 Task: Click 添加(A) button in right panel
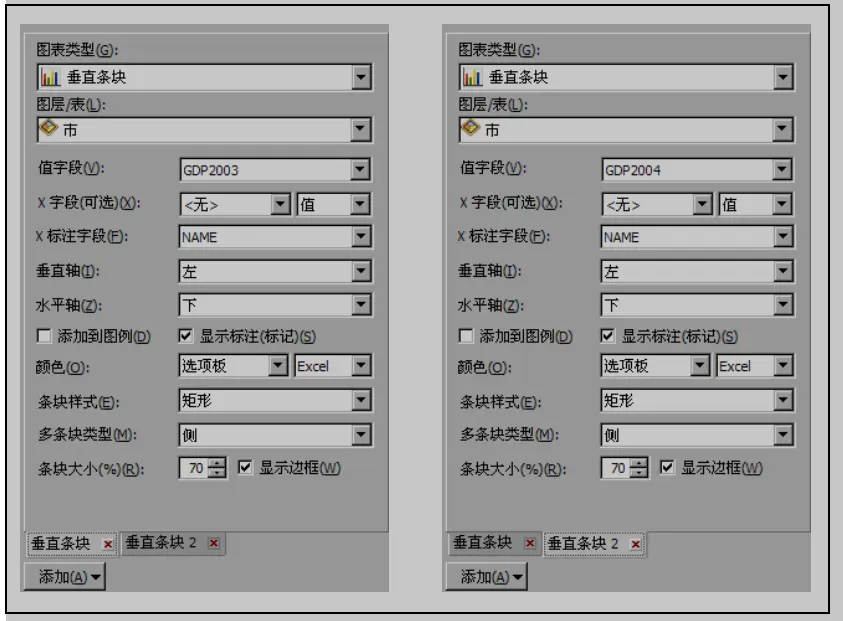pyautogui.click(x=487, y=576)
